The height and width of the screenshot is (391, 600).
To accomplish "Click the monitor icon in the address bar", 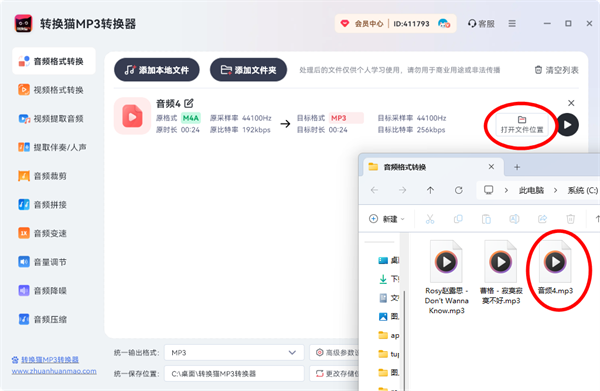I will (489, 190).
